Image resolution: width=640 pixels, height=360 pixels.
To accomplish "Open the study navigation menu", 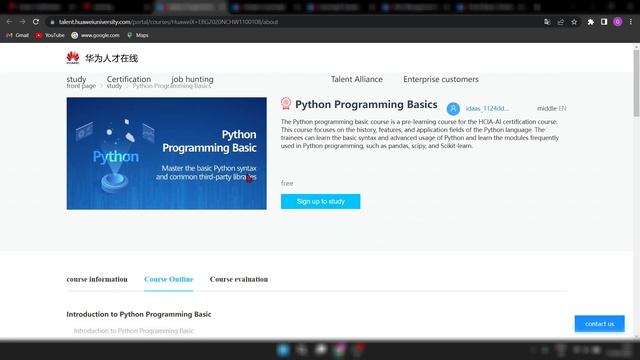I will point(76,79).
